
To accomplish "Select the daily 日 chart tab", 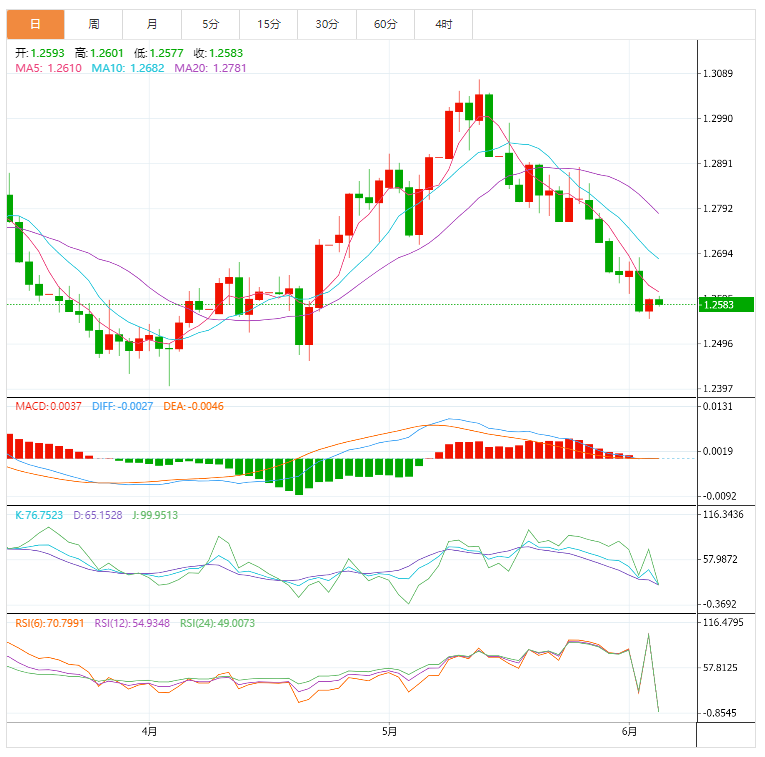I will pyautogui.click(x=35, y=24).
